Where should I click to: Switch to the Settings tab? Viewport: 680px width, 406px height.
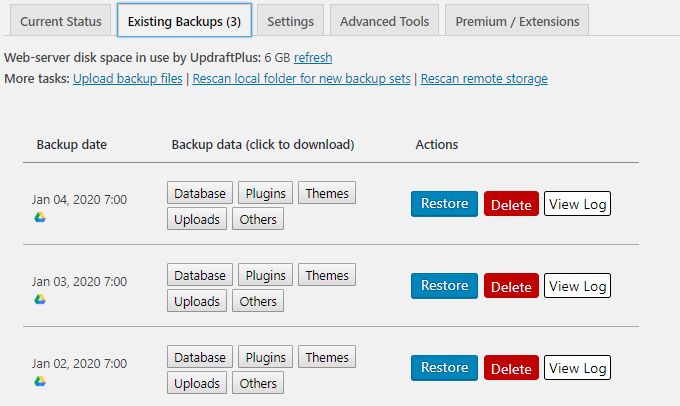(290, 21)
